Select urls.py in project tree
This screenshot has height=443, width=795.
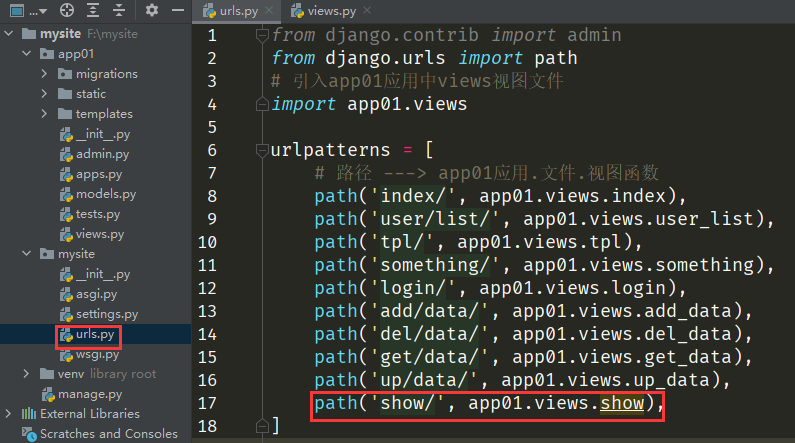pos(95,335)
